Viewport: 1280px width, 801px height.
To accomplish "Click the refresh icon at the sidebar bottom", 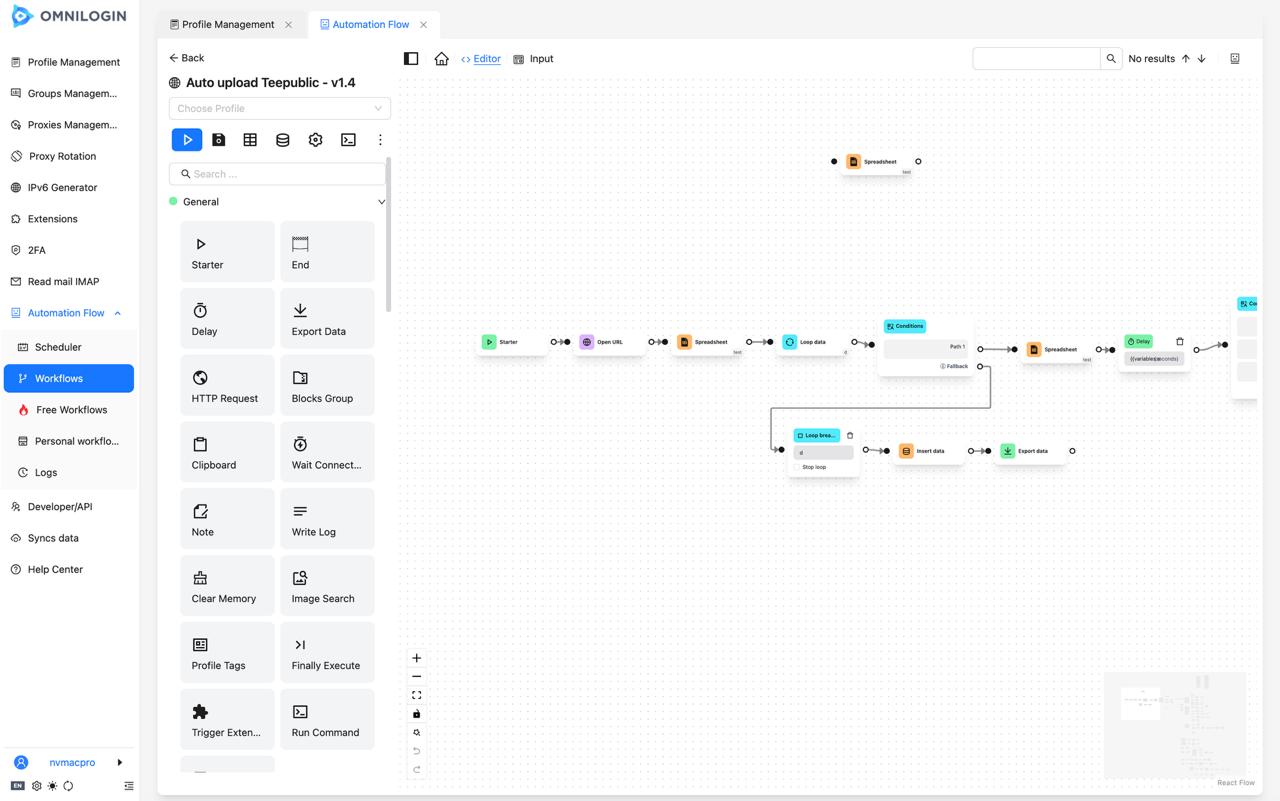I will point(68,786).
